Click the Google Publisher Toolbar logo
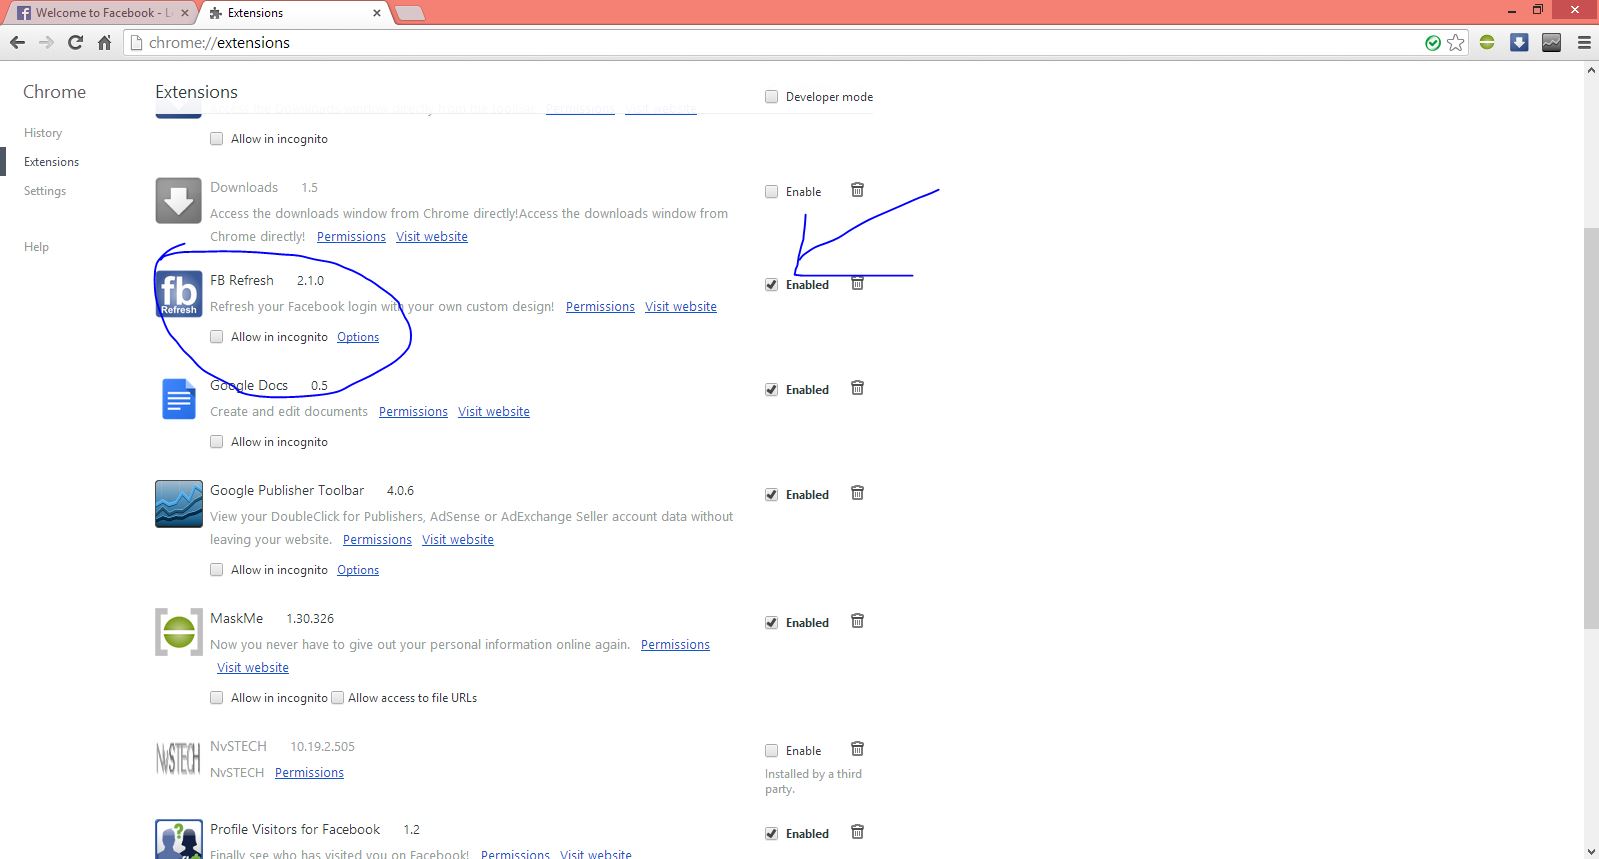Viewport: 1599px width, 859px height. tap(178, 504)
